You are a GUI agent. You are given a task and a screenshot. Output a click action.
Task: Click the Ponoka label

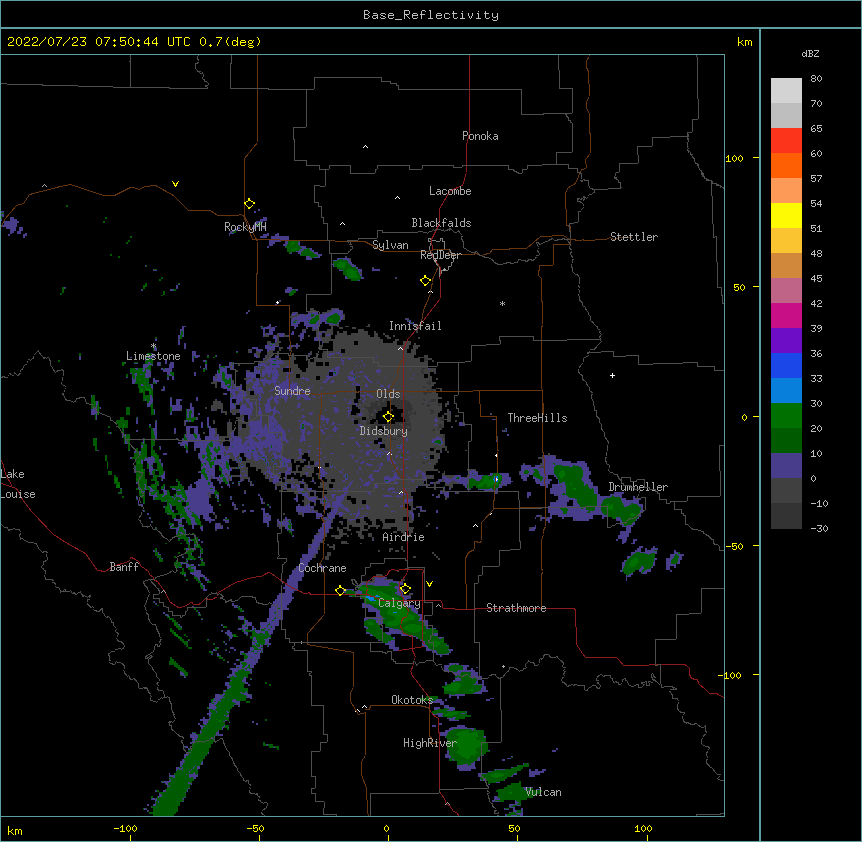(x=480, y=136)
